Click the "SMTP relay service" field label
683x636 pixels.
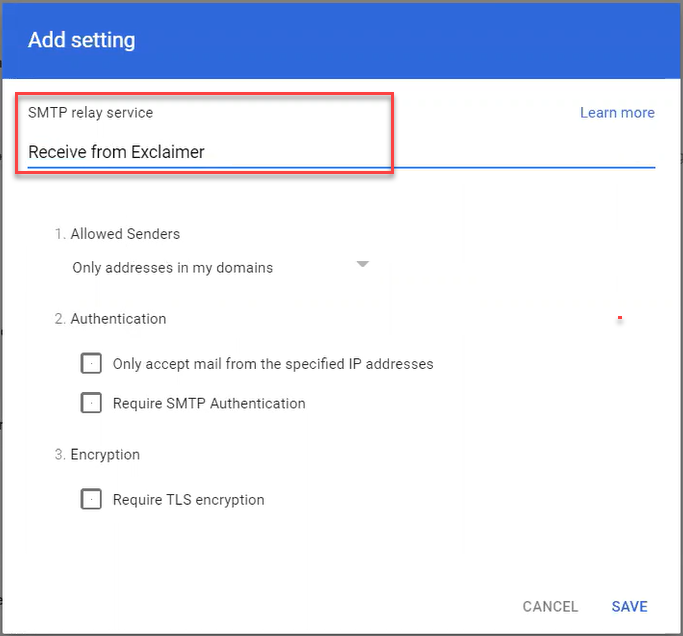90,113
